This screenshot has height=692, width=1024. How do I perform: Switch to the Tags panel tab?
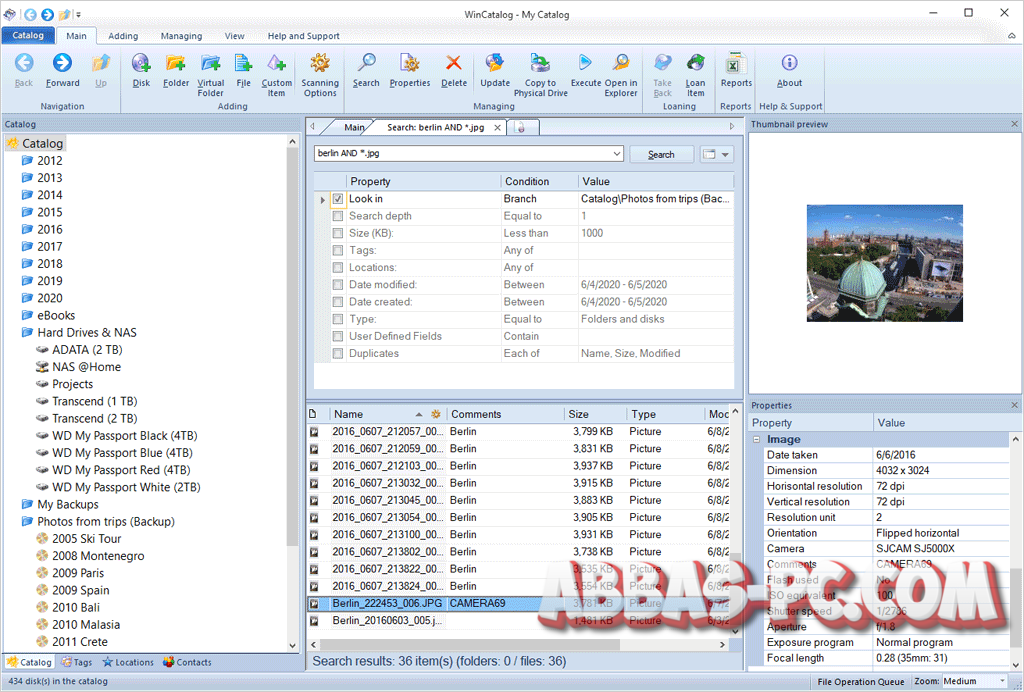[x=76, y=662]
